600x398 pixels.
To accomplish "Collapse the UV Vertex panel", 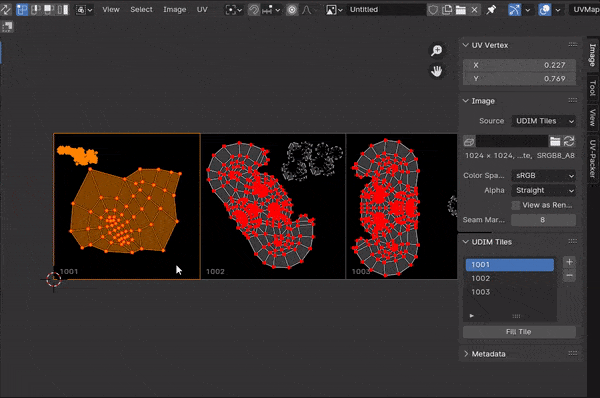I will [x=466, y=45].
